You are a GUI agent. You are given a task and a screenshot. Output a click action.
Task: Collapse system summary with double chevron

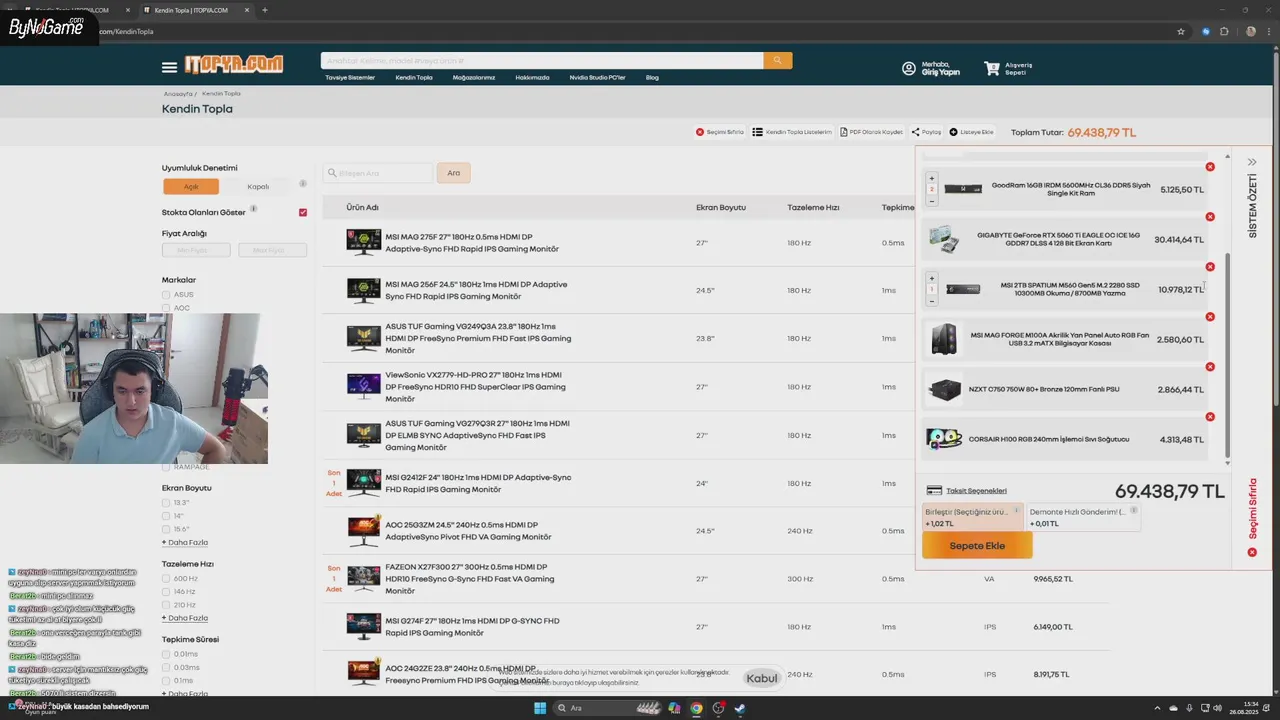[1252, 162]
